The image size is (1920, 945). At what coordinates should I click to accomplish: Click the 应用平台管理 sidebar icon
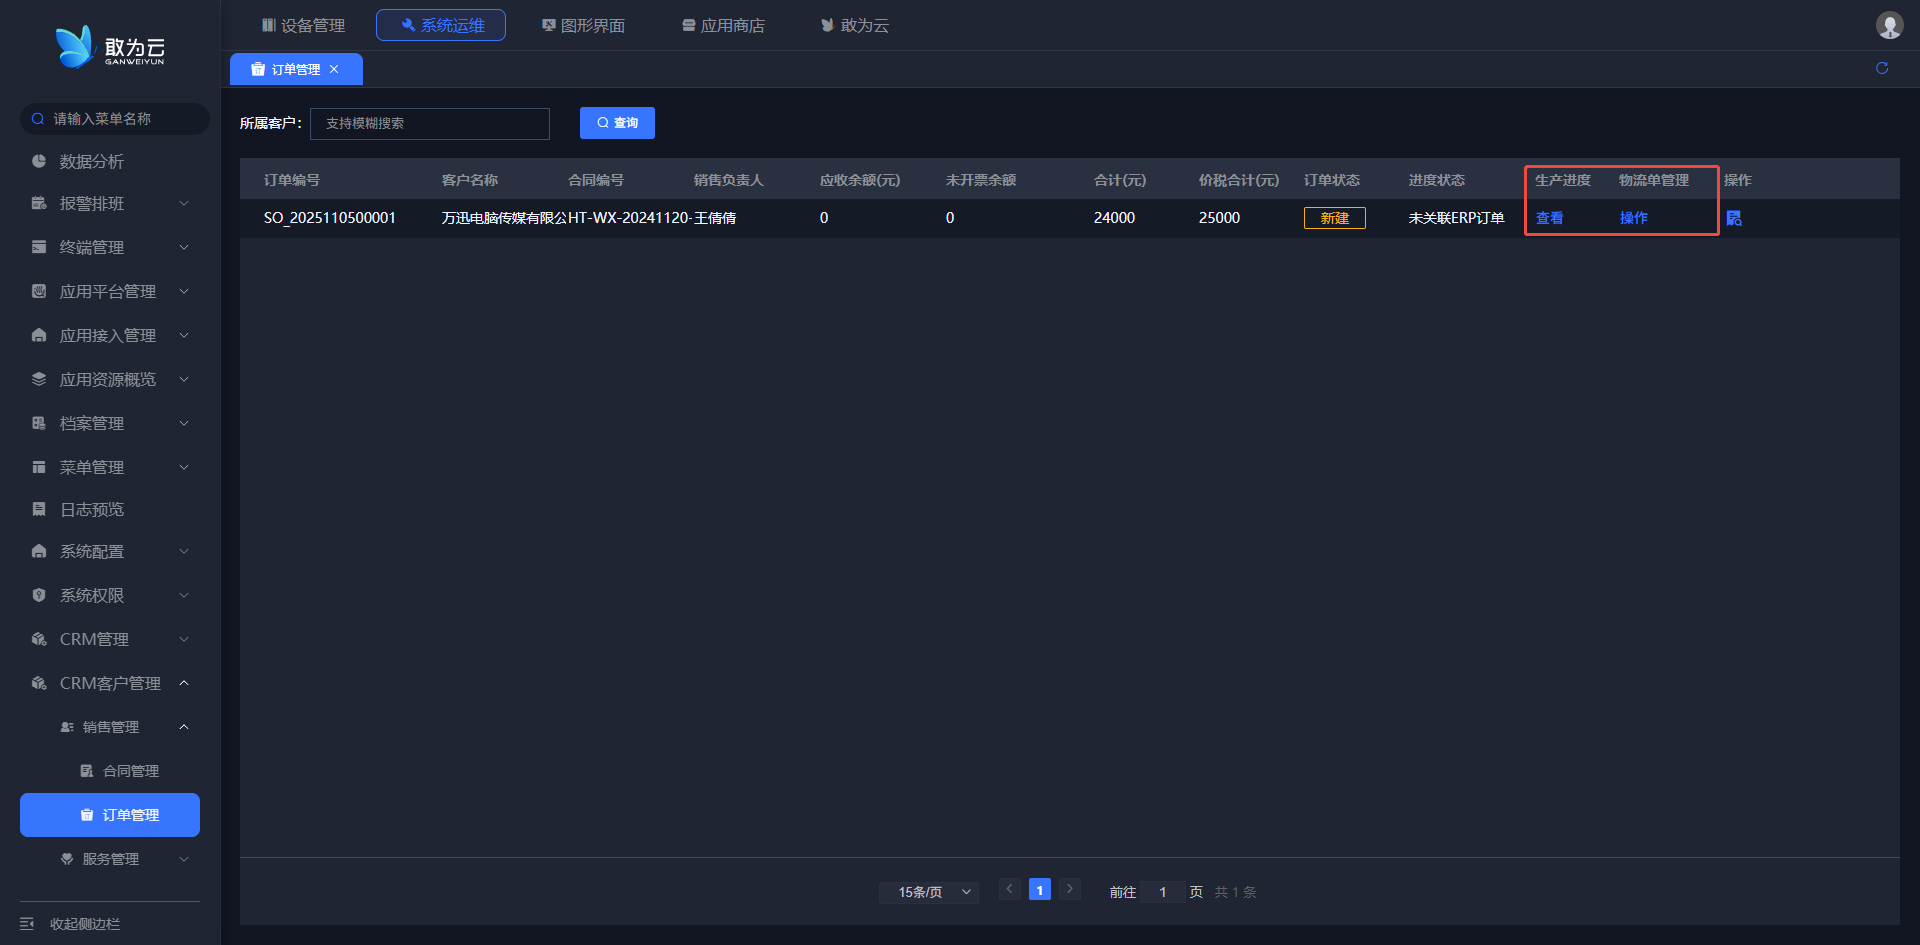(x=39, y=291)
